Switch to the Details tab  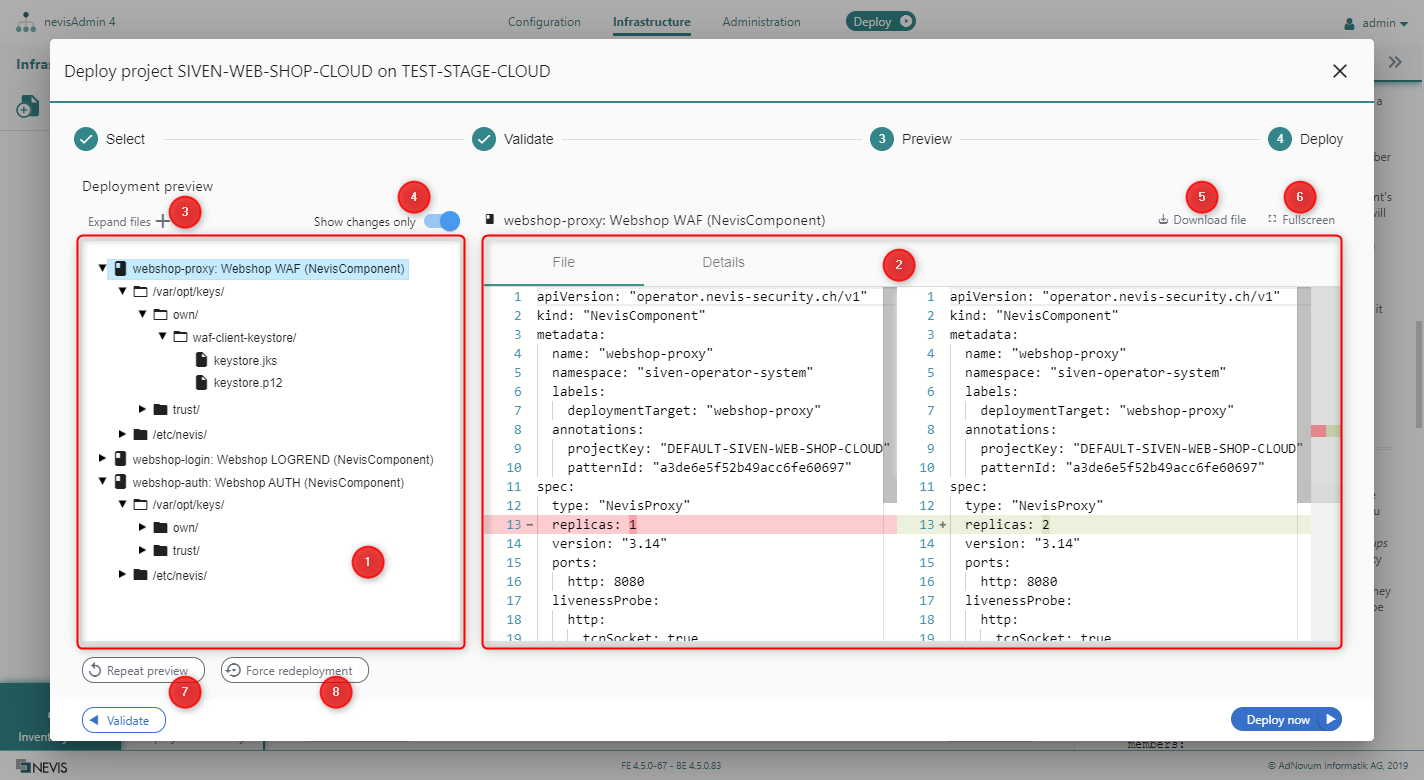pos(723,262)
